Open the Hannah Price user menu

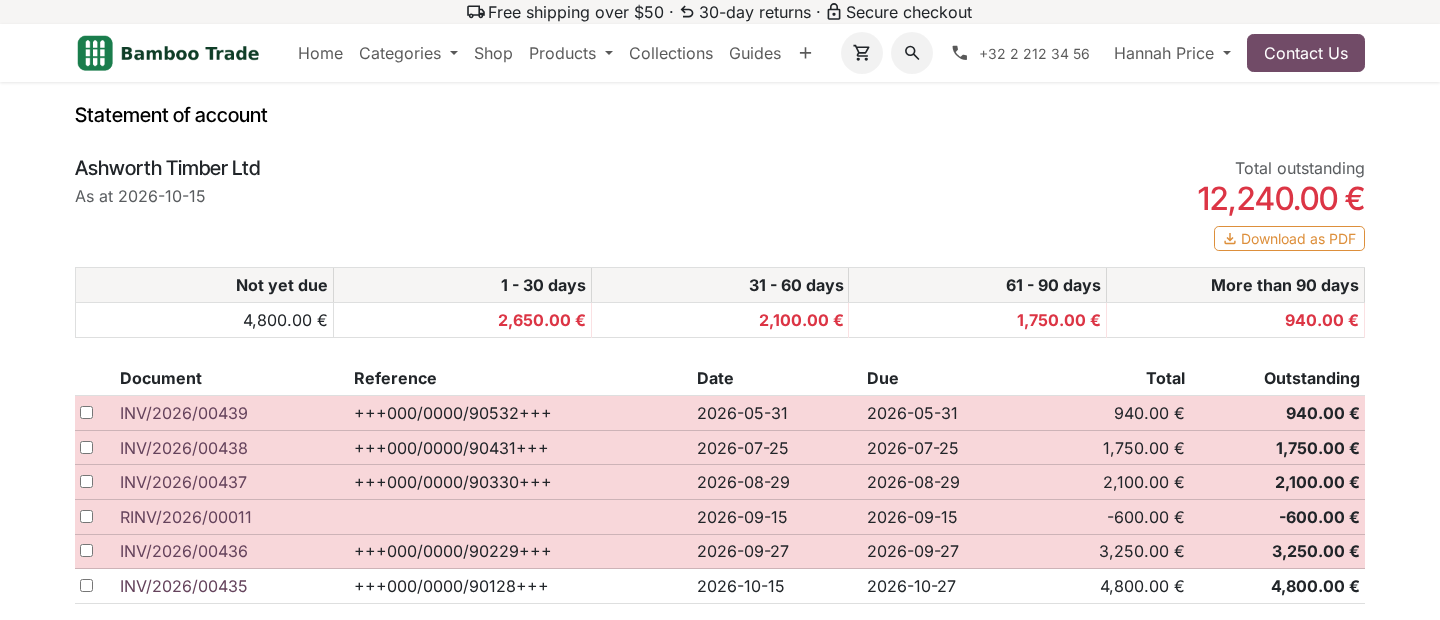[x=1172, y=53]
